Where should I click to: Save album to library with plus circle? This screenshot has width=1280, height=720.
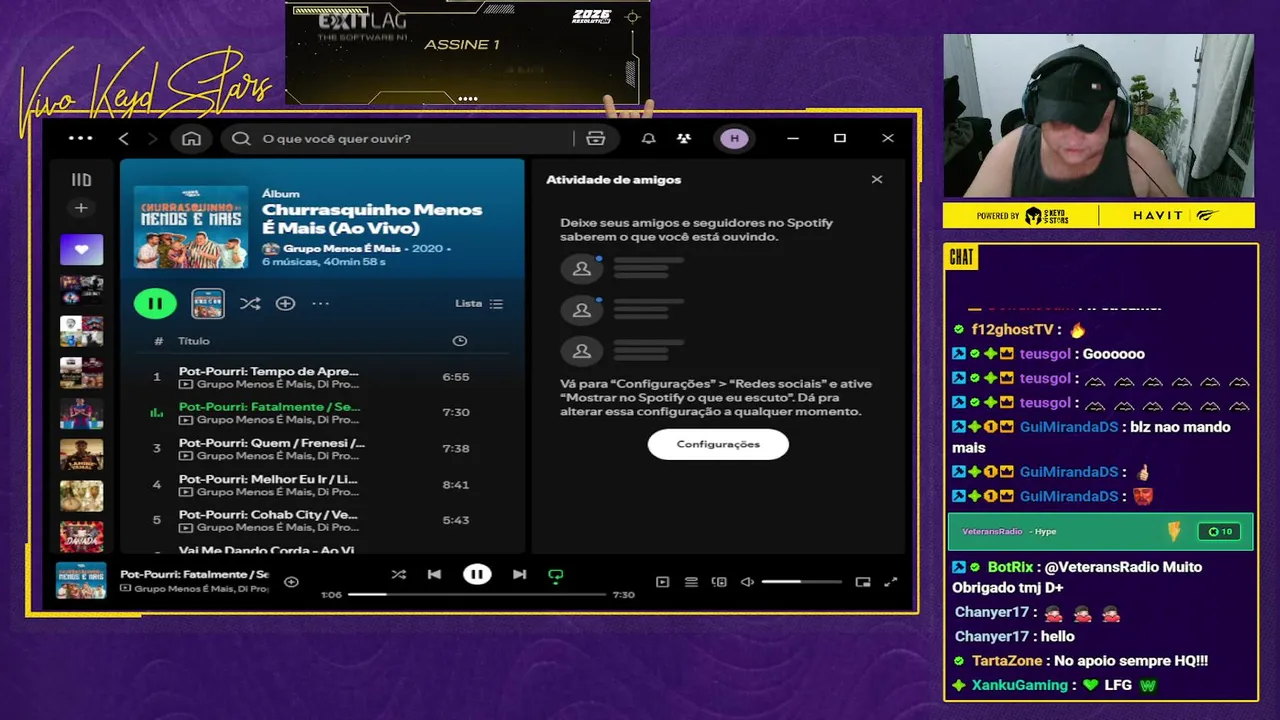tap(285, 303)
